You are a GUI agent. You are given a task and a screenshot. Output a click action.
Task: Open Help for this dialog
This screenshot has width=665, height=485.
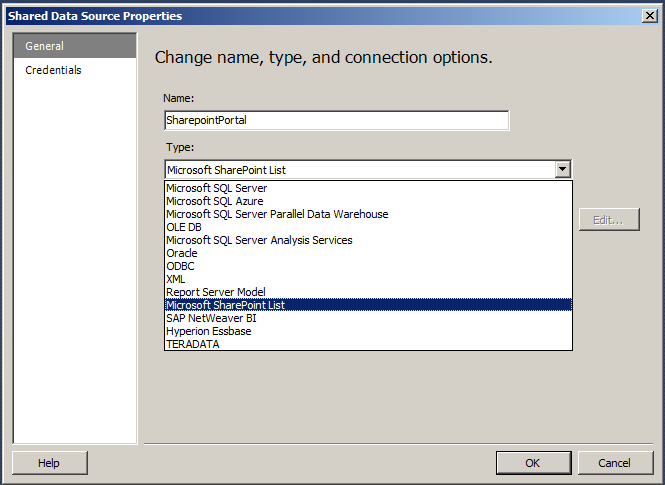50,463
